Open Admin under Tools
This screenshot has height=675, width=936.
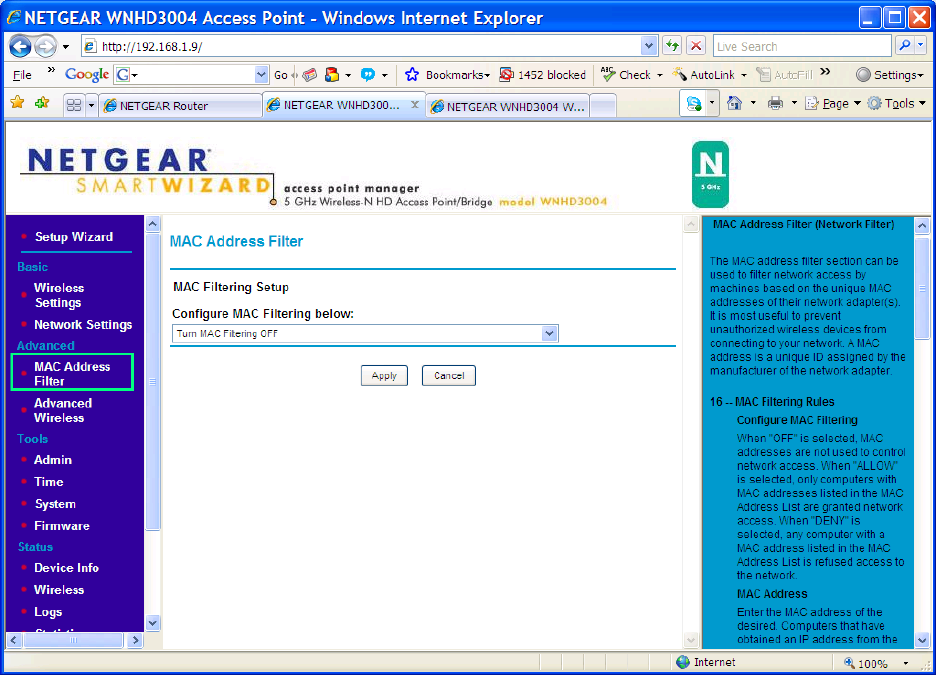(53, 460)
